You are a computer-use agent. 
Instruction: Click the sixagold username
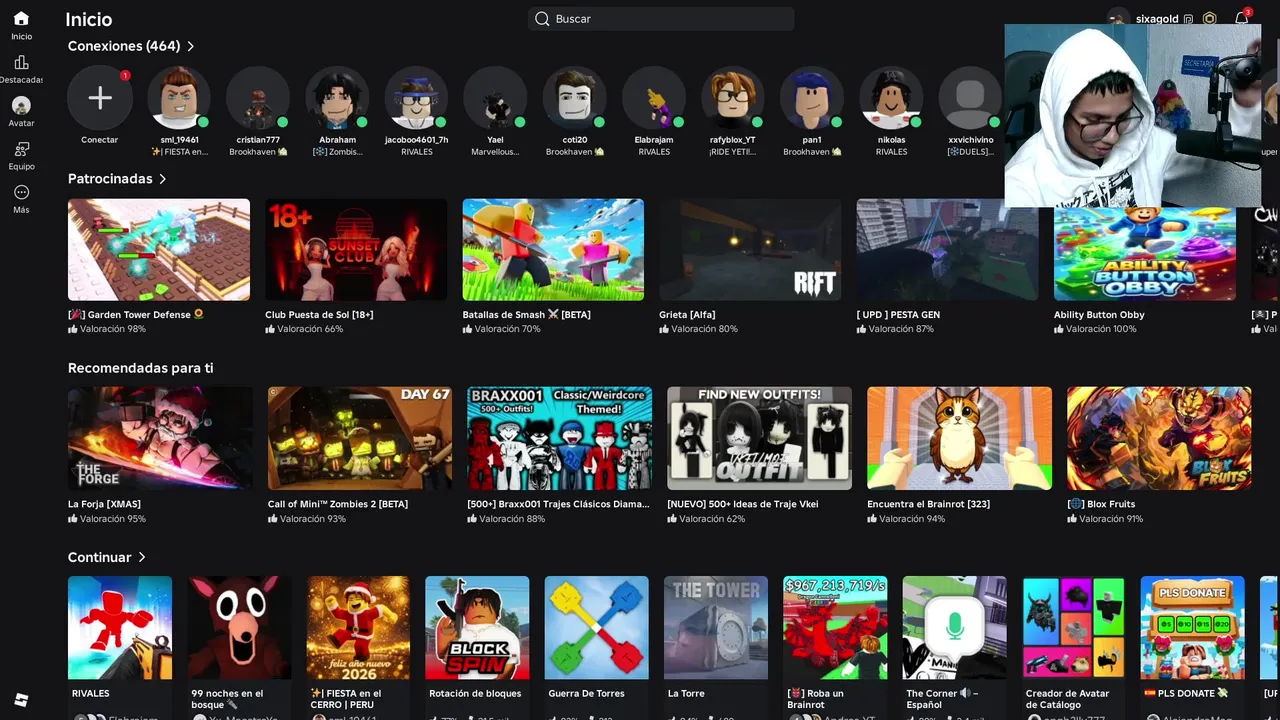[x=1158, y=19]
